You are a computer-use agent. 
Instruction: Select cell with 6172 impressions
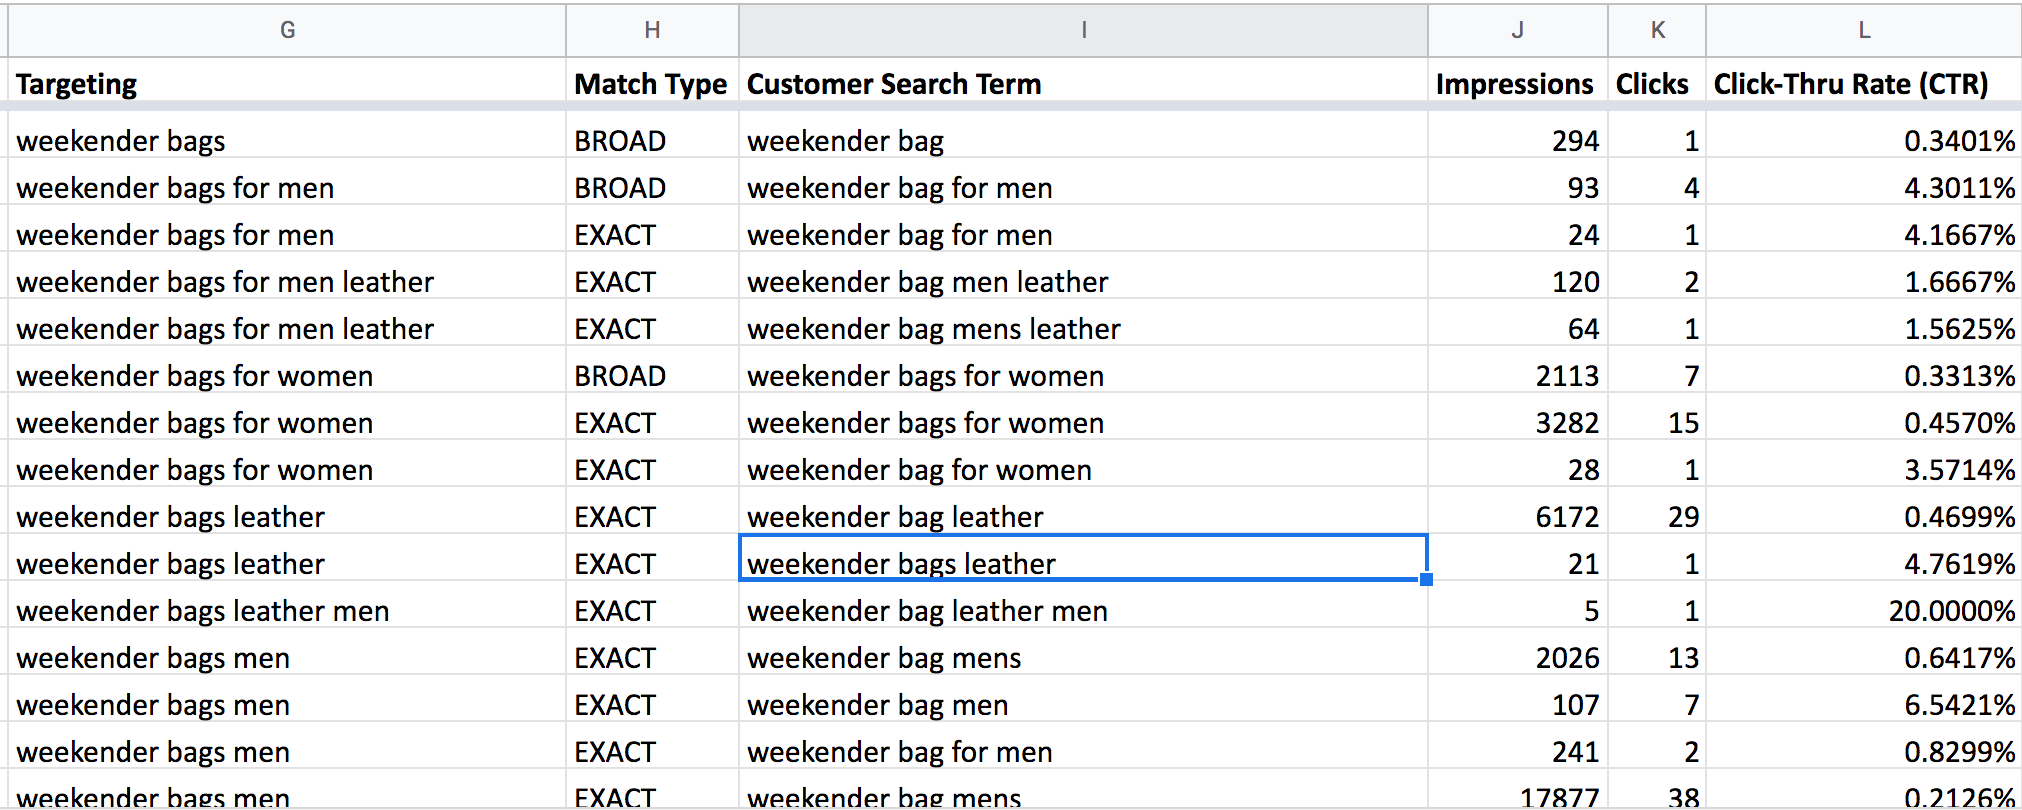(x=1518, y=517)
